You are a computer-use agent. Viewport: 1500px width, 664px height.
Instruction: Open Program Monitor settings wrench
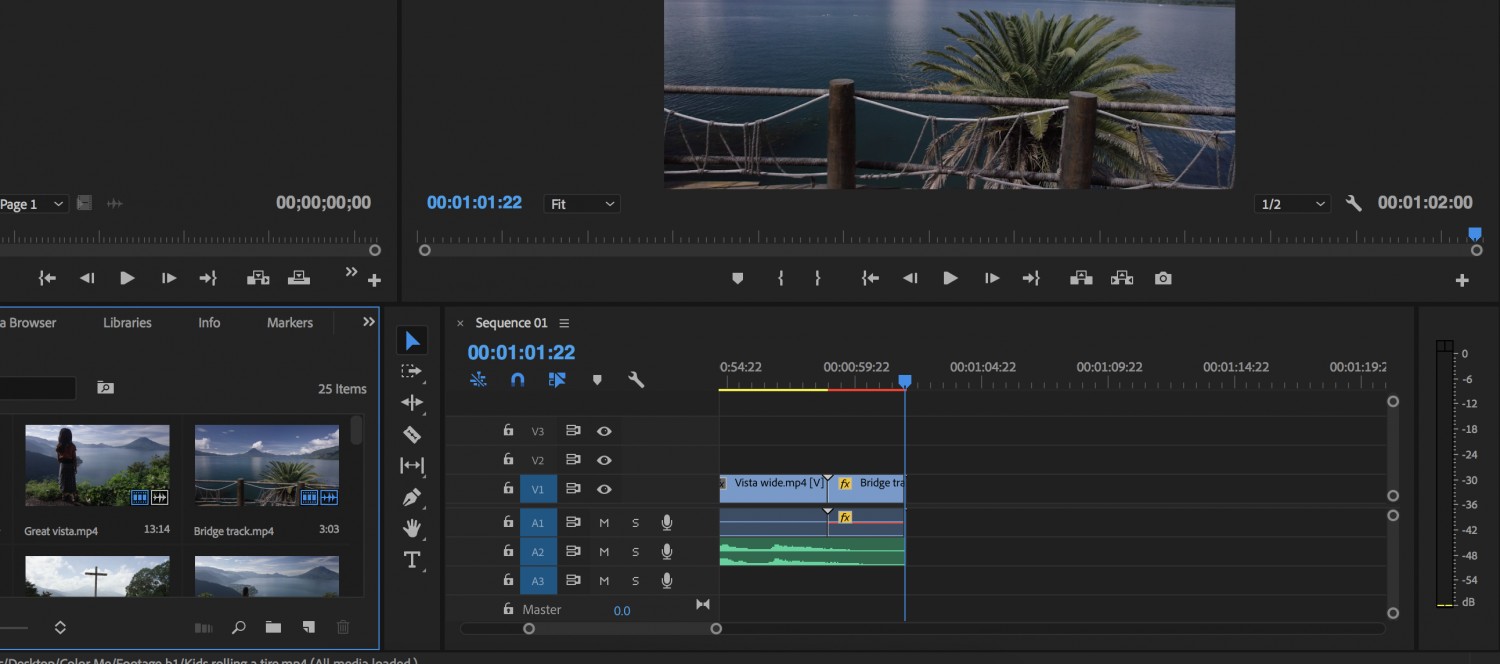[1354, 203]
